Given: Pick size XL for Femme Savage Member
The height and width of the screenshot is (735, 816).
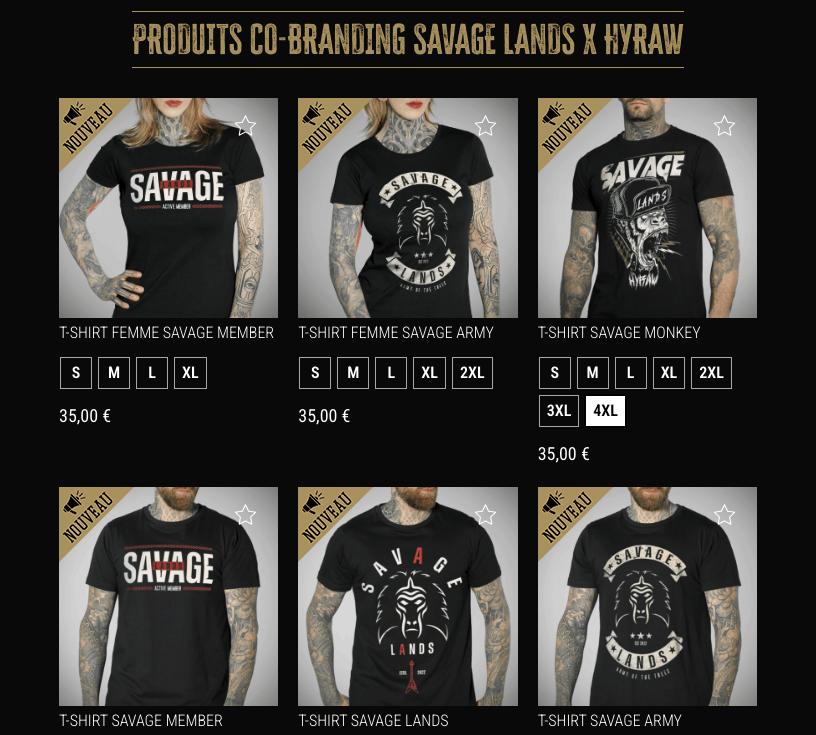Looking at the screenshot, I should [x=190, y=373].
